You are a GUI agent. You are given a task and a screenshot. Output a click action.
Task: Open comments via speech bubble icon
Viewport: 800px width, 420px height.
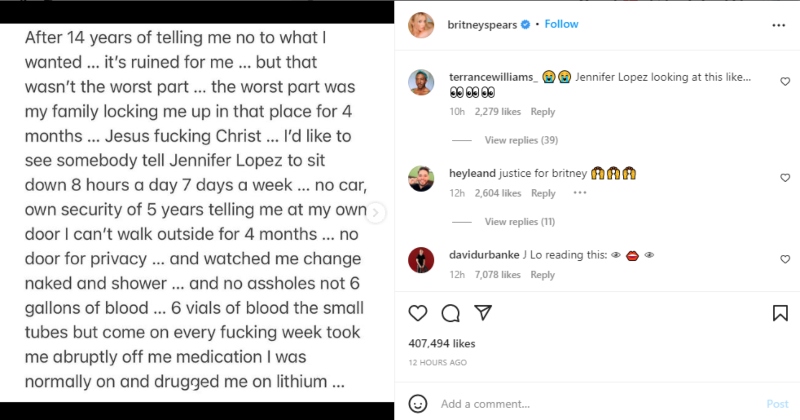click(x=450, y=314)
